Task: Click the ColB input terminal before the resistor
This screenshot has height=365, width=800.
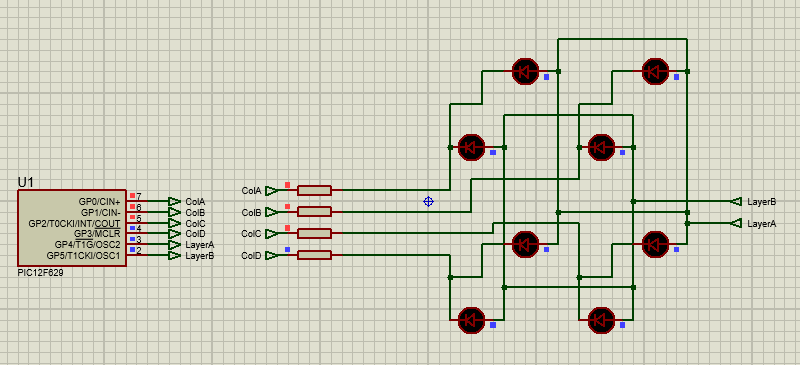Action: [x=272, y=212]
